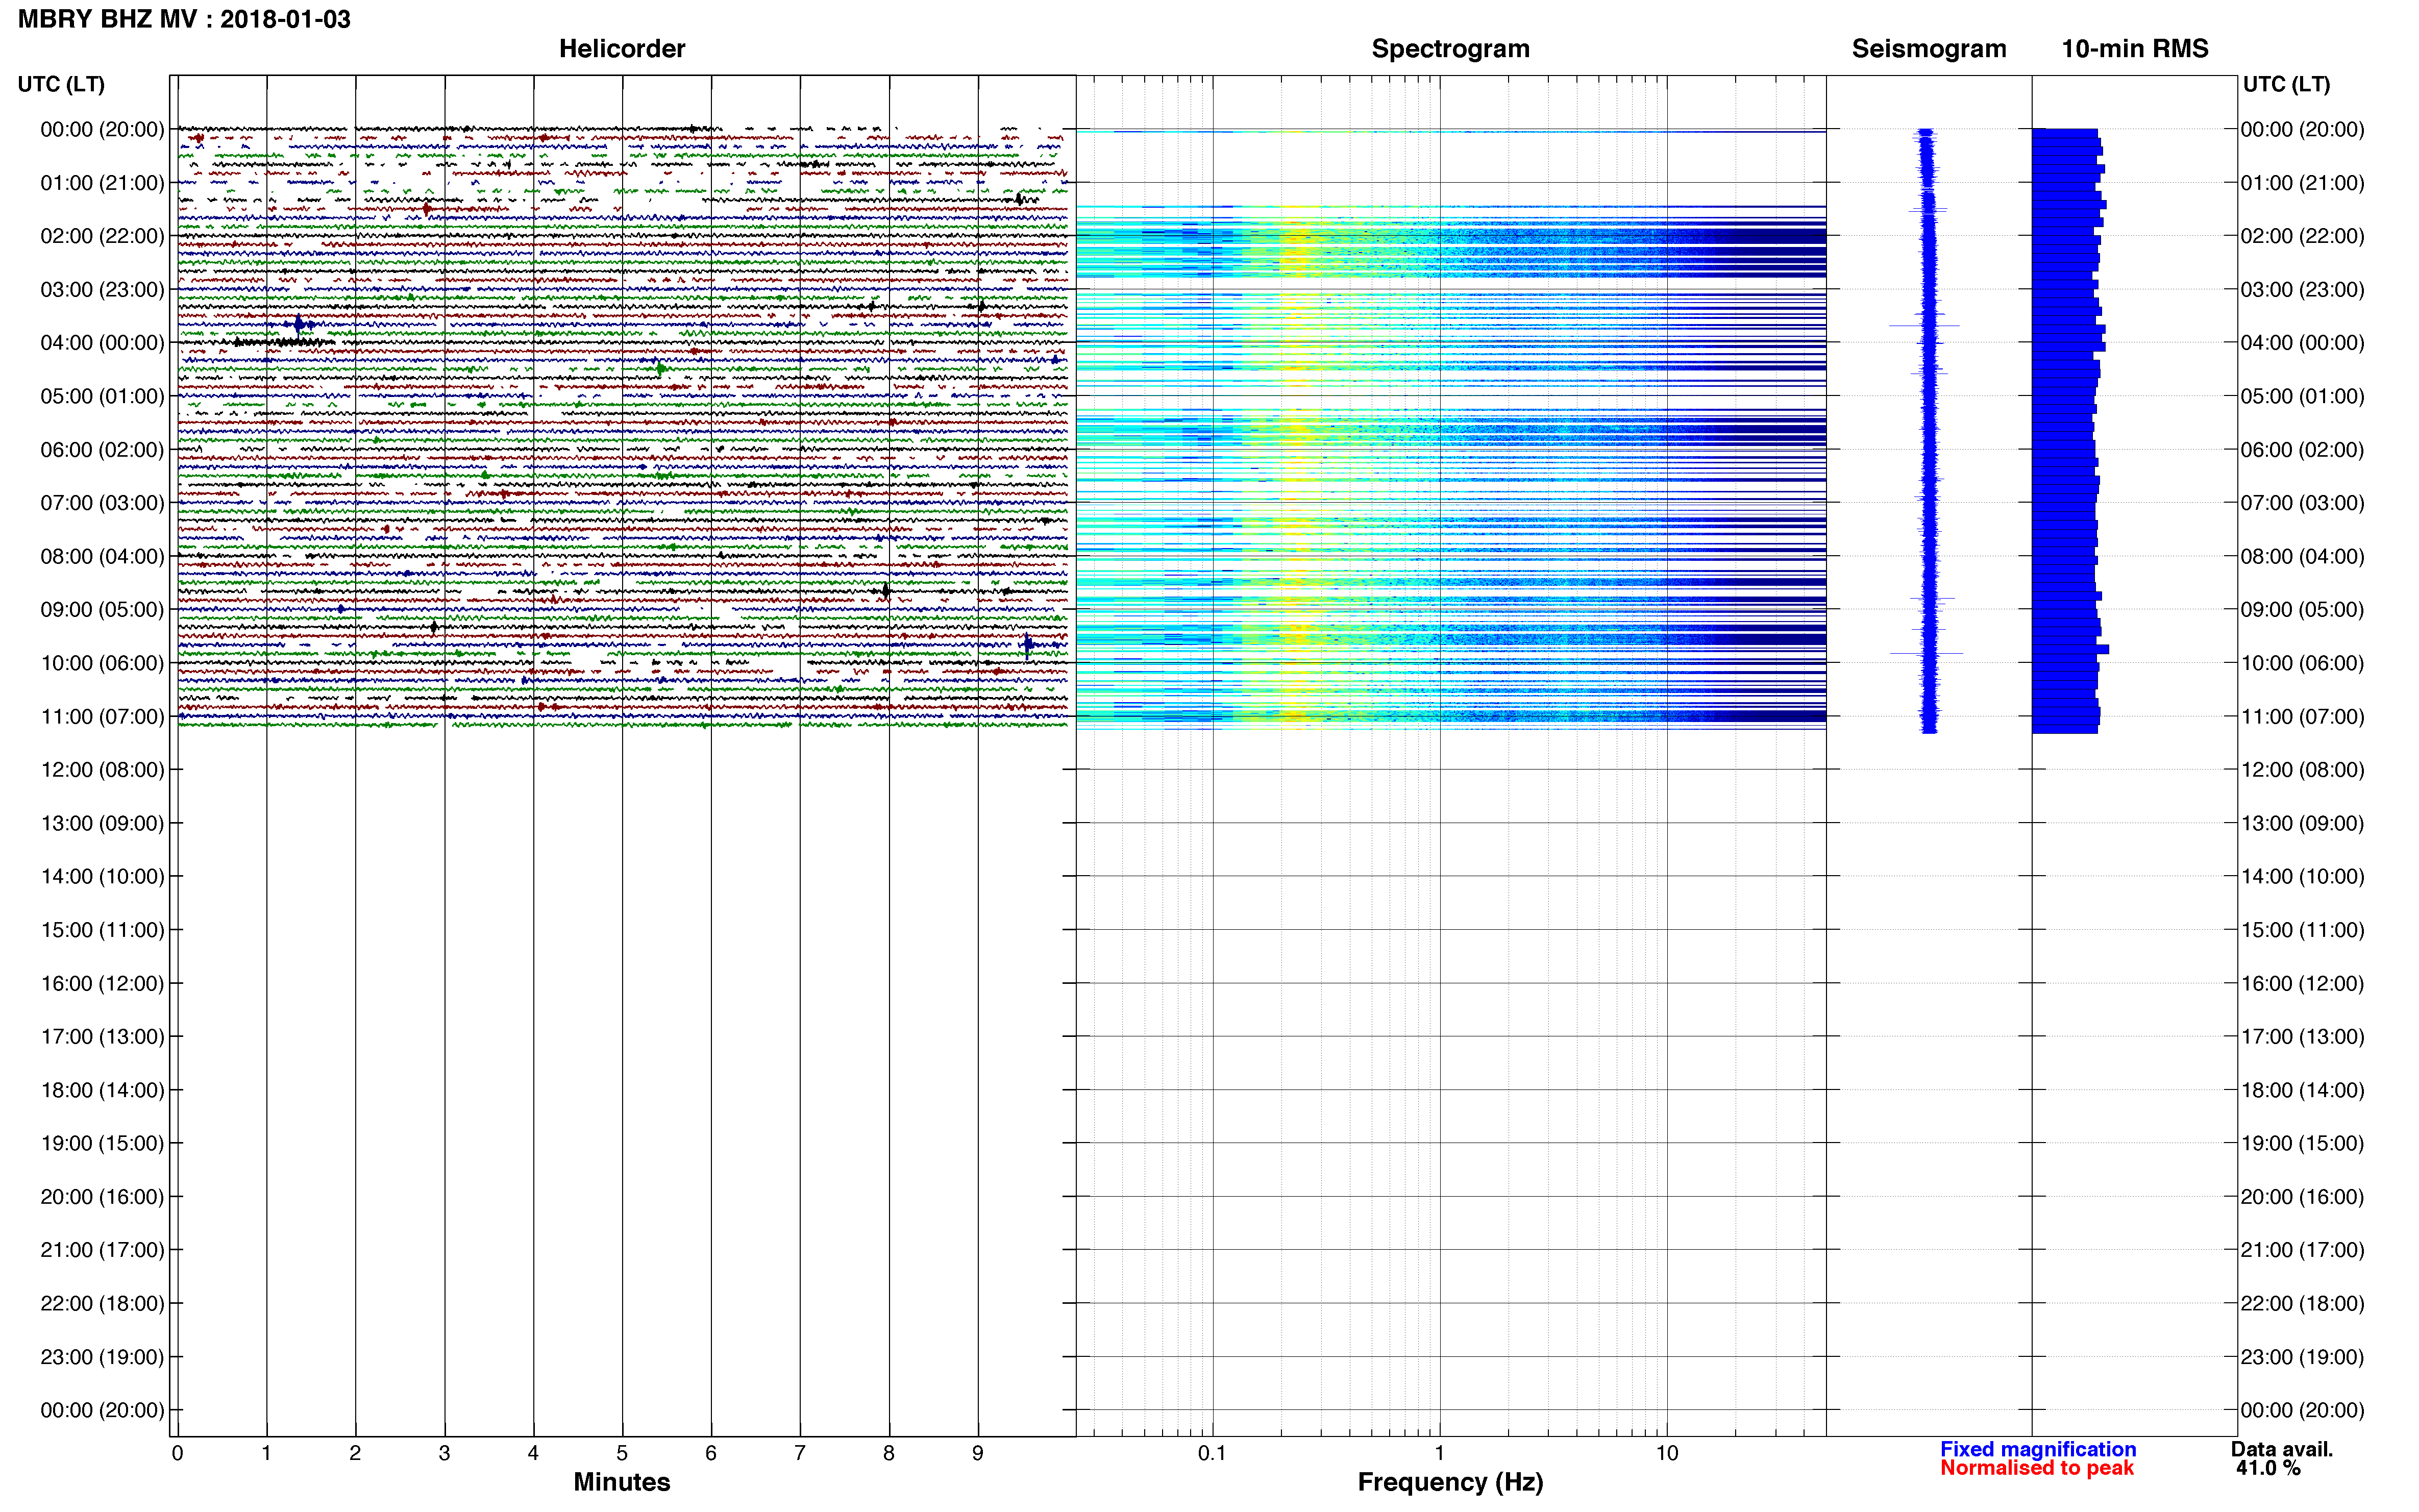Click "11:00 (07:00)" label beside the helicorder
The width and height of the screenshot is (2419, 1512).
coord(102,716)
